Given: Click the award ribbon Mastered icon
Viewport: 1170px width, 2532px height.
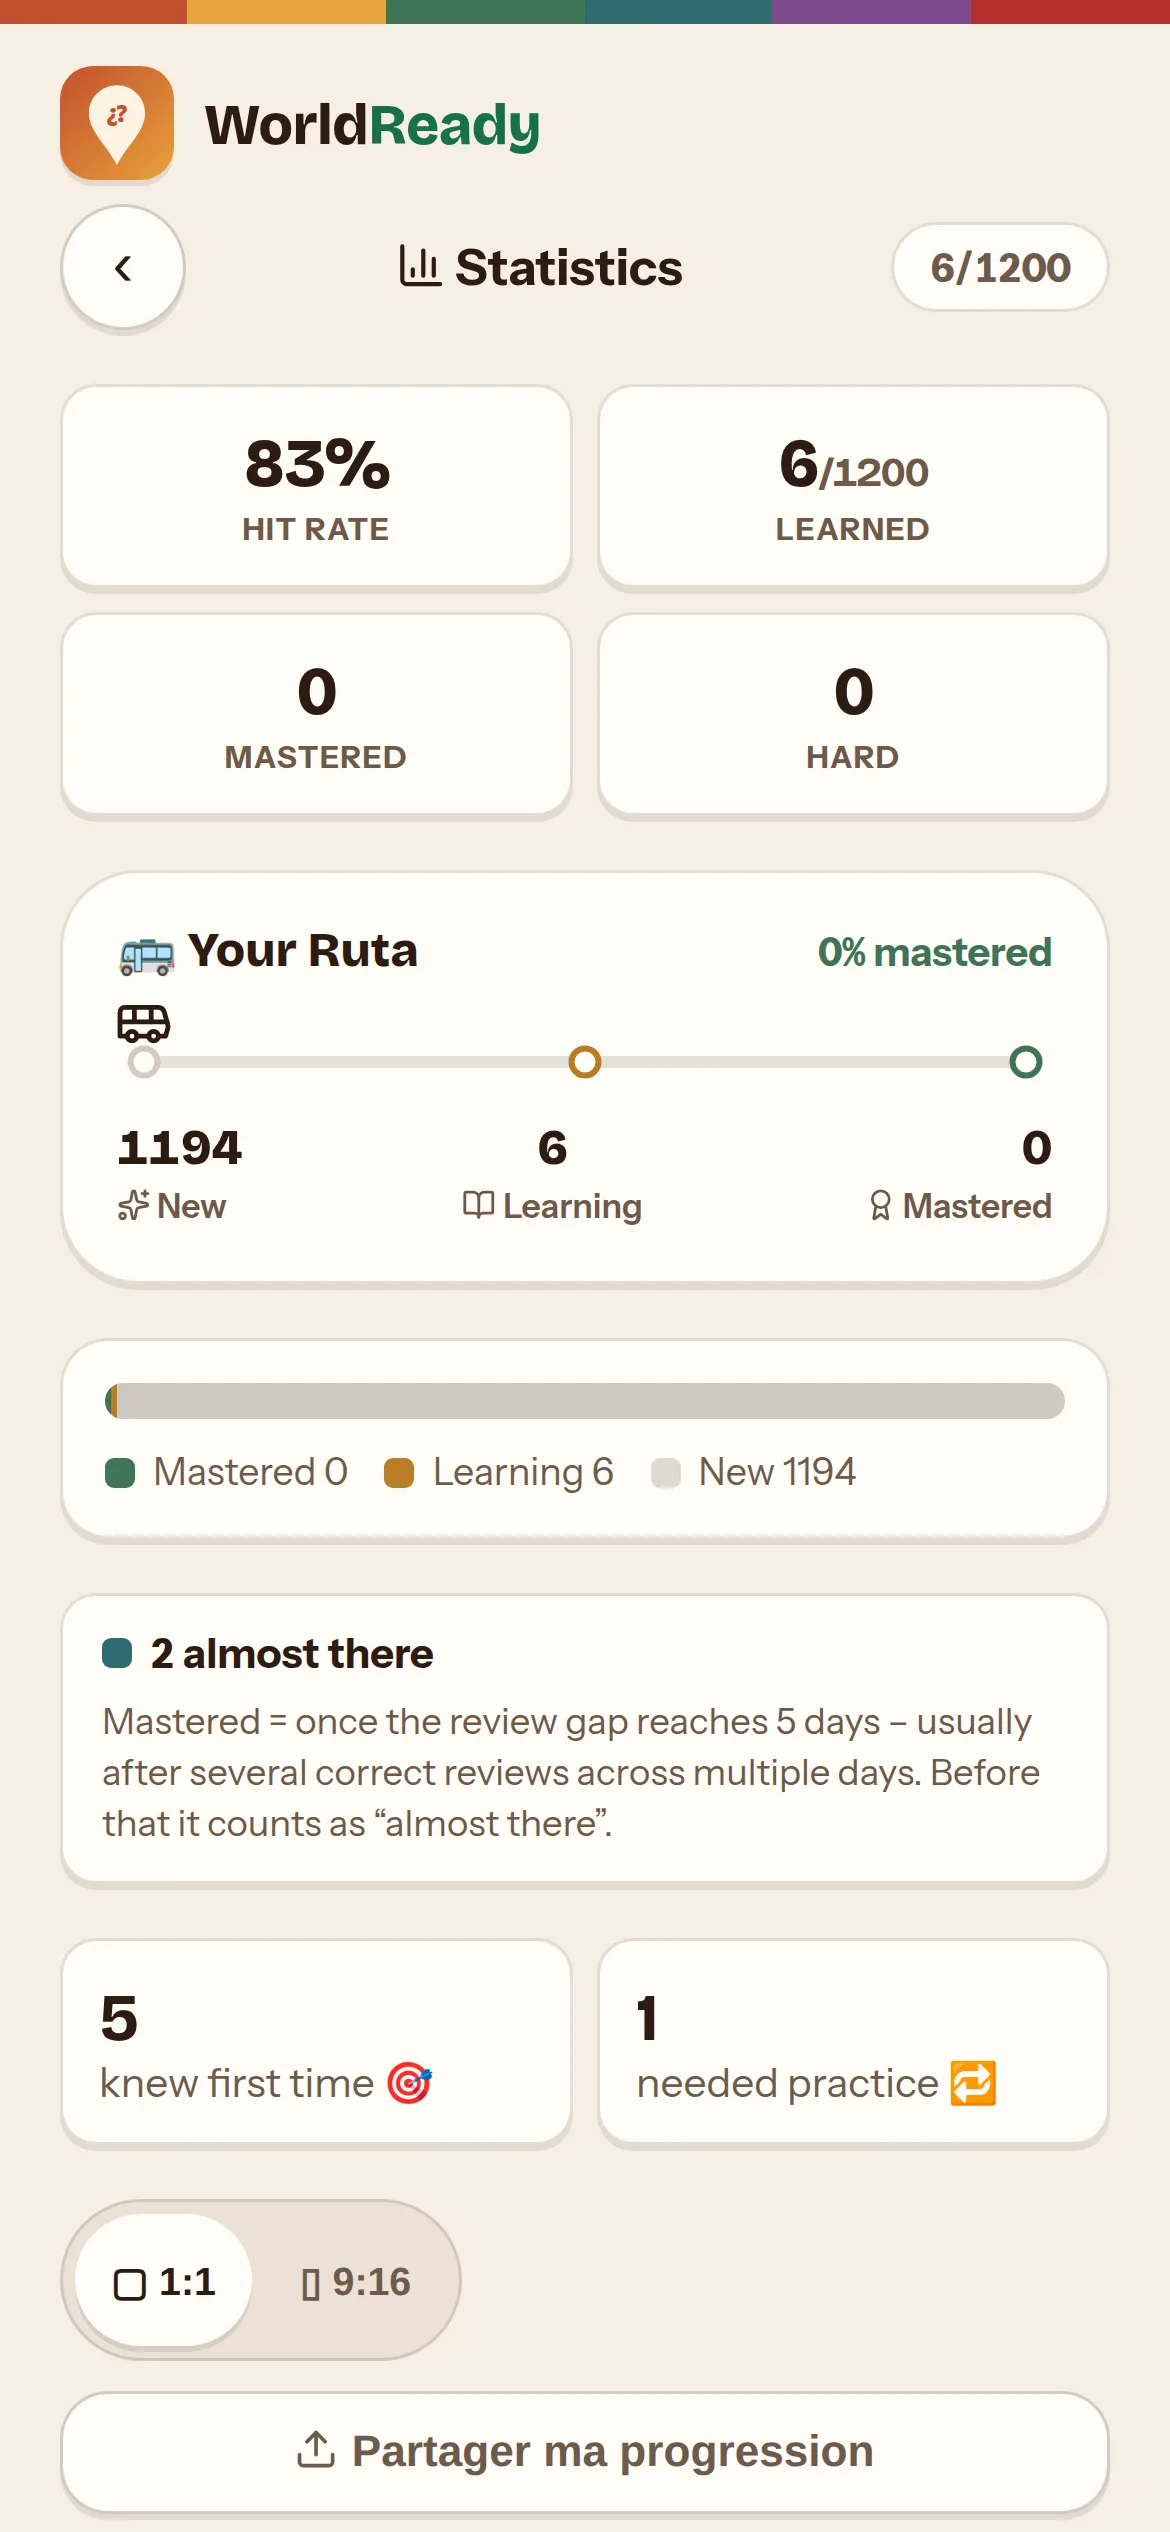Looking at the screenshot, I should pyautogui.click(x=880, y=1206).
